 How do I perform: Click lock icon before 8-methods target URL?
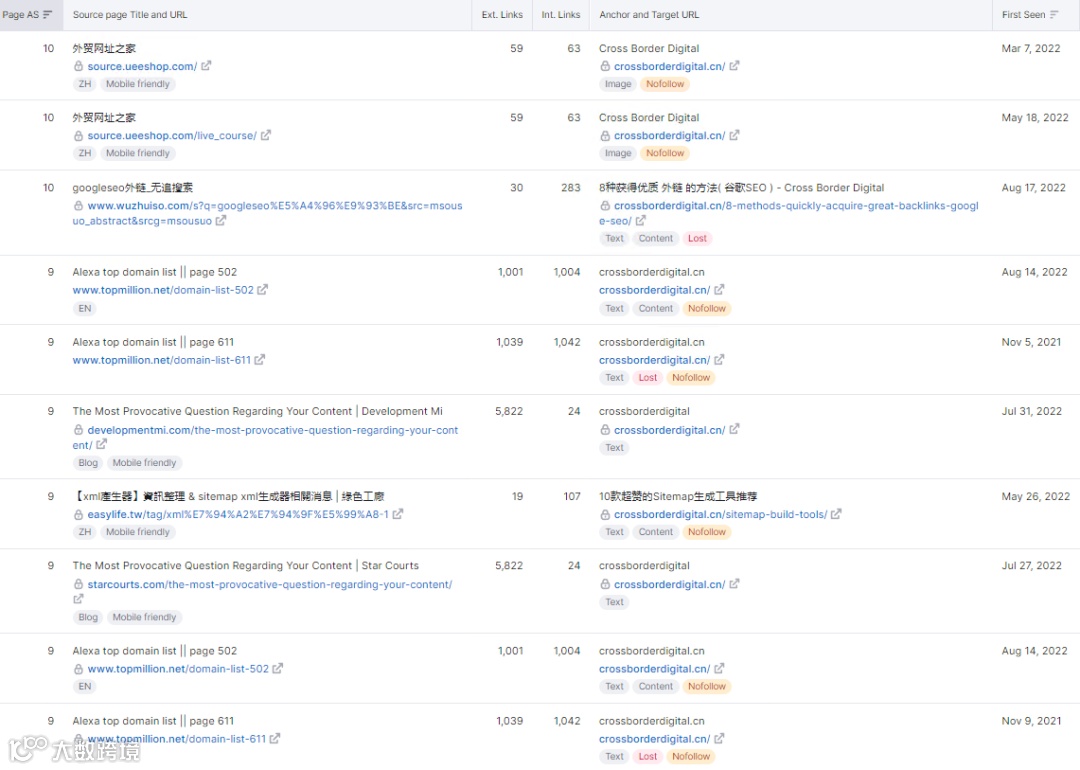605,205
